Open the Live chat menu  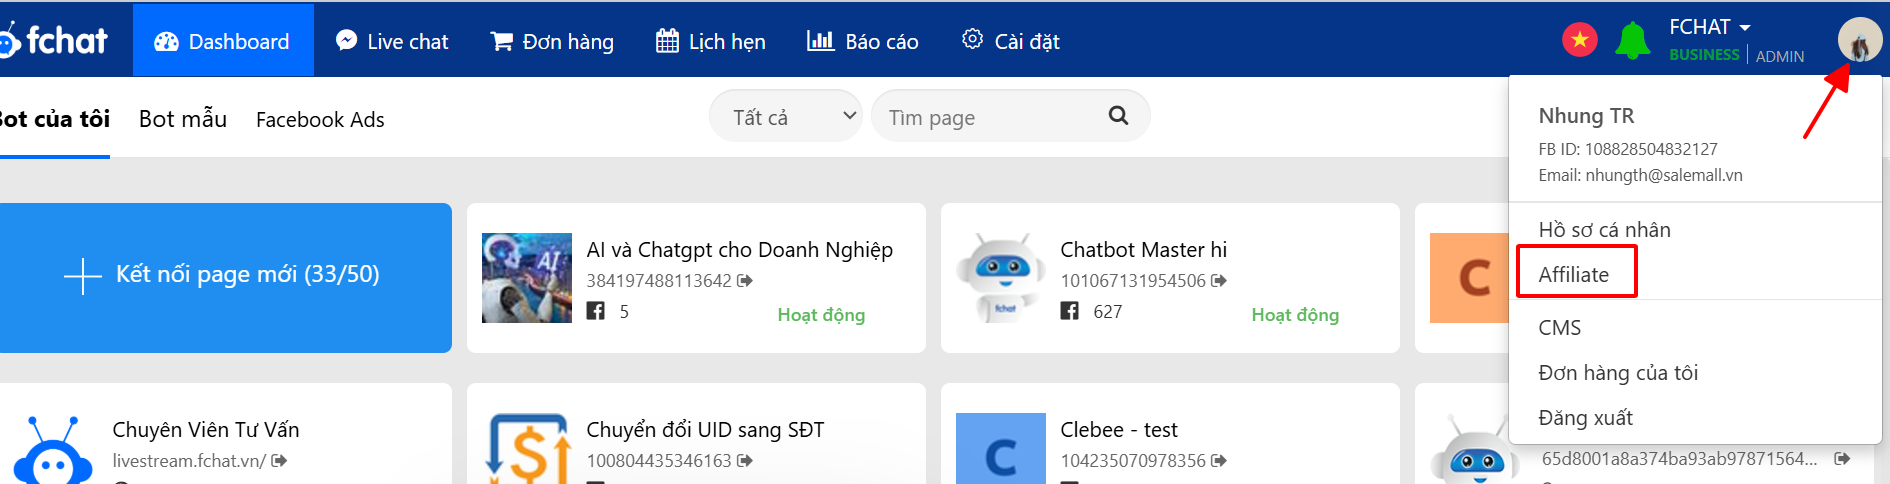(392, 41)
